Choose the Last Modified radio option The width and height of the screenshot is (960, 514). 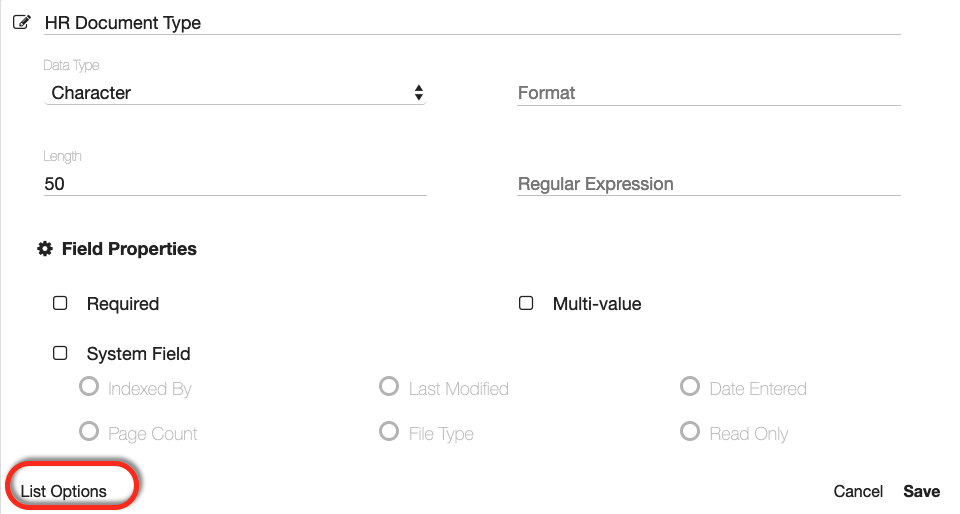click(x=389, y=386)
